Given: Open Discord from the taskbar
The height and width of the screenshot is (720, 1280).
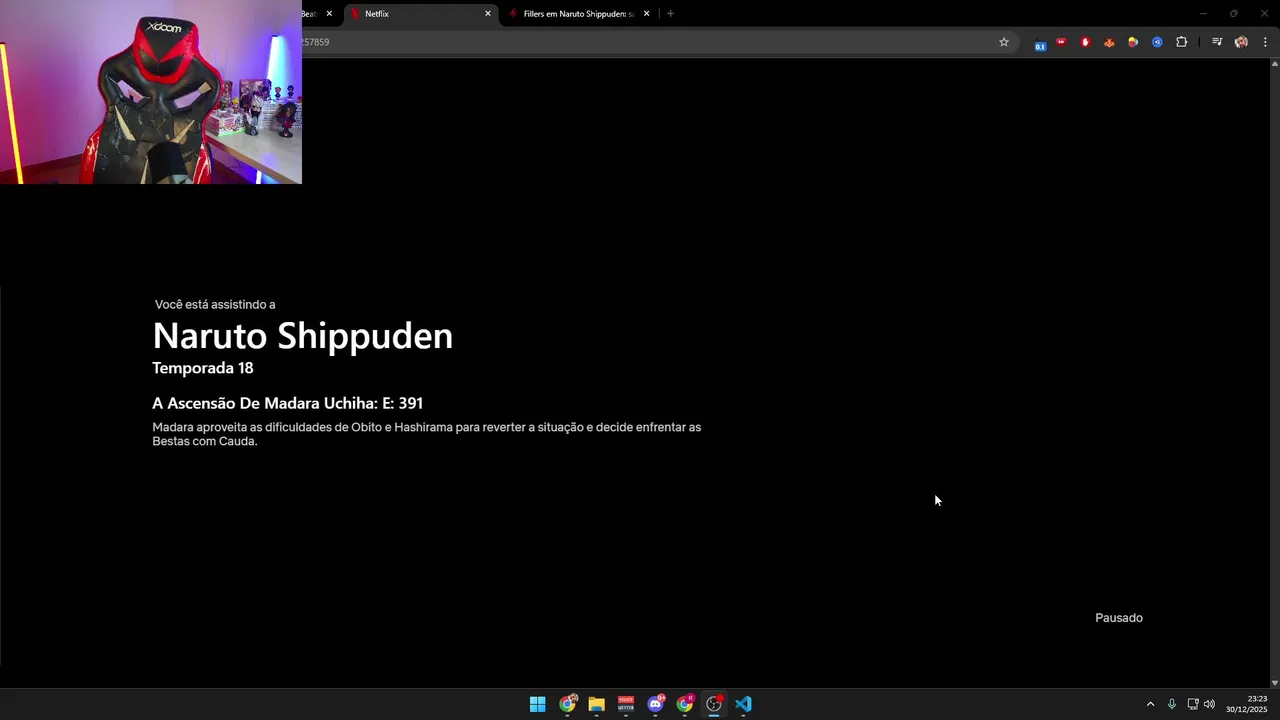Looking at the screenshot, I should (x=655, y=704).
